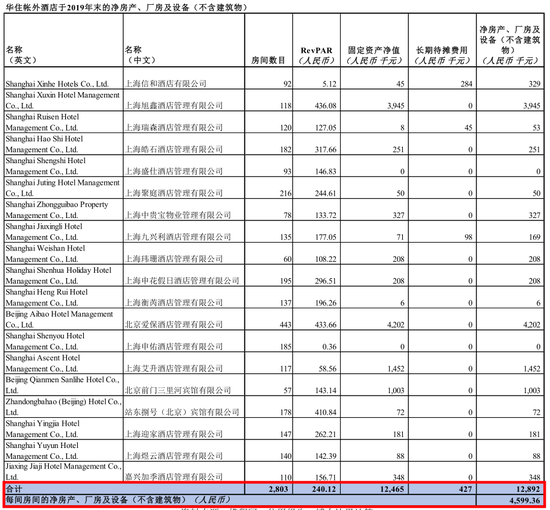Screen dimensions: 550x510
Task: Click the Chinese name 北京爱保酒店管理有限公司
Action: coord(174,324)
